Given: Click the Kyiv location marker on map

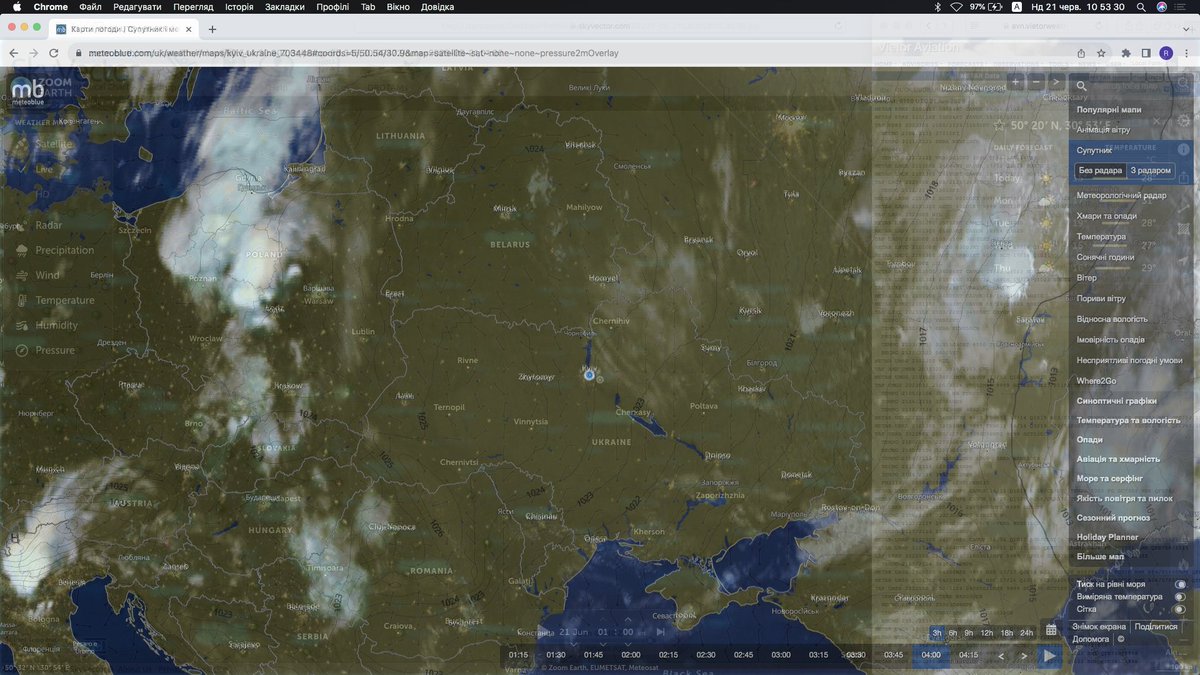Looking at the screenshot, I should coord(589,375).
